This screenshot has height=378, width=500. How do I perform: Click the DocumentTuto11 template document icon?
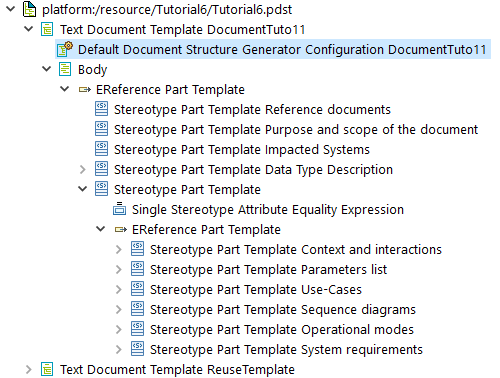(47, 29)
